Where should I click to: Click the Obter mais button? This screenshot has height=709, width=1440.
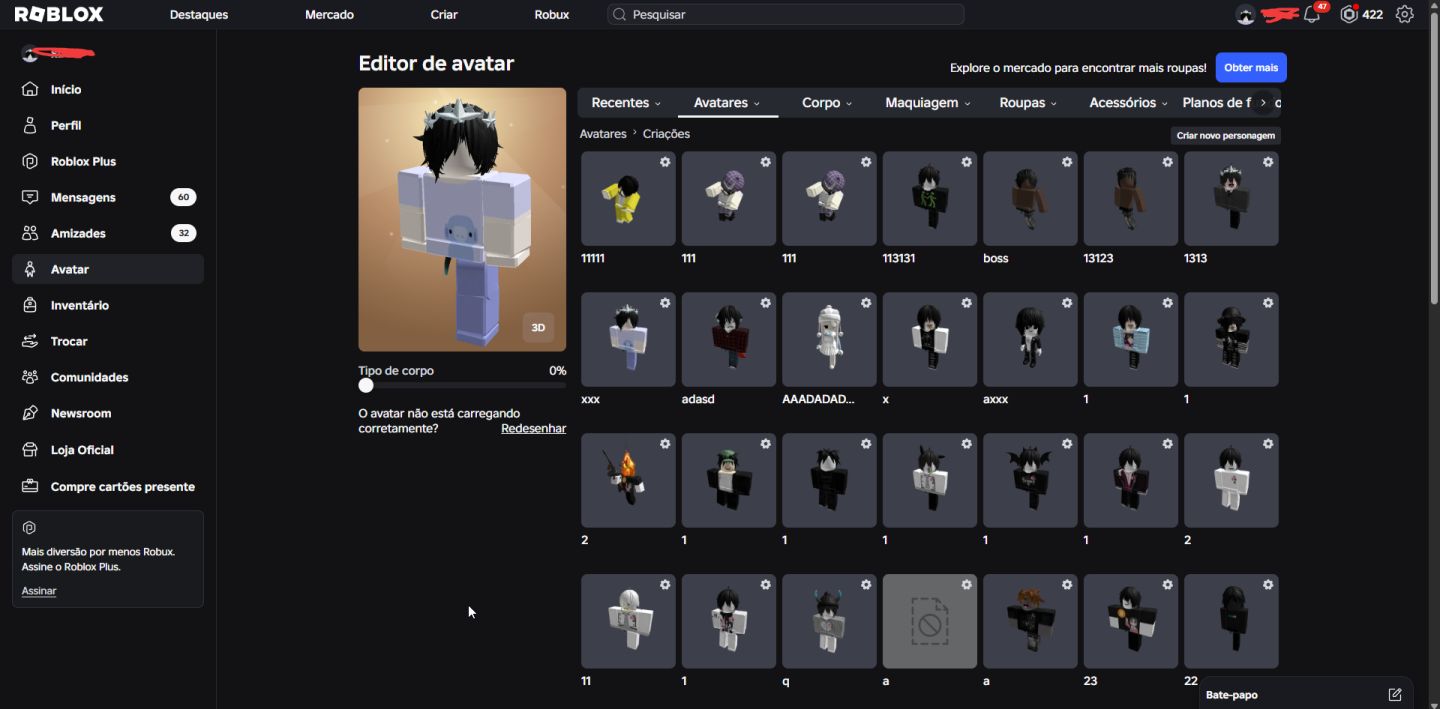click(x=1251, y=68)
